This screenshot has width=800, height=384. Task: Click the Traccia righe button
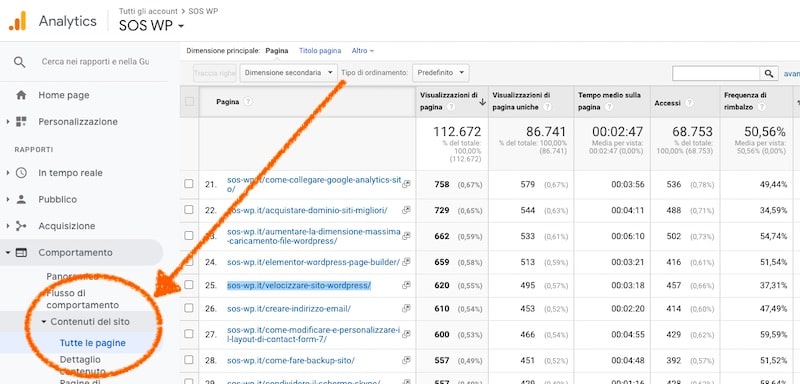[x=215, y=73]
